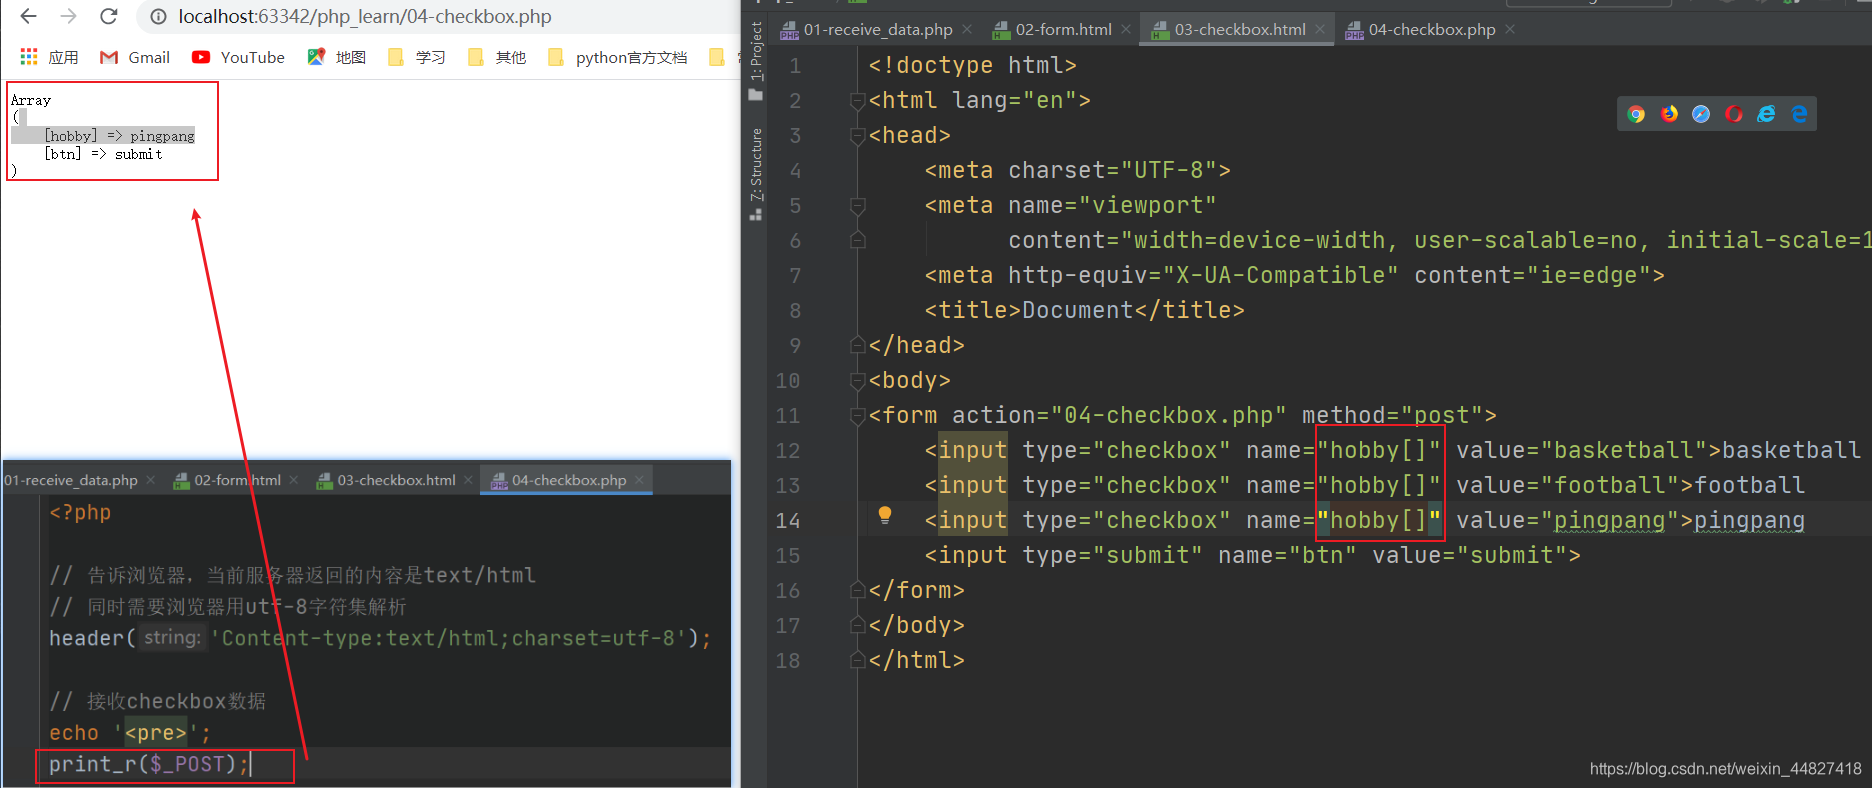The image size is (1872, 788).
Task: Click [btn] => submit output line
Action: (103, 154)
